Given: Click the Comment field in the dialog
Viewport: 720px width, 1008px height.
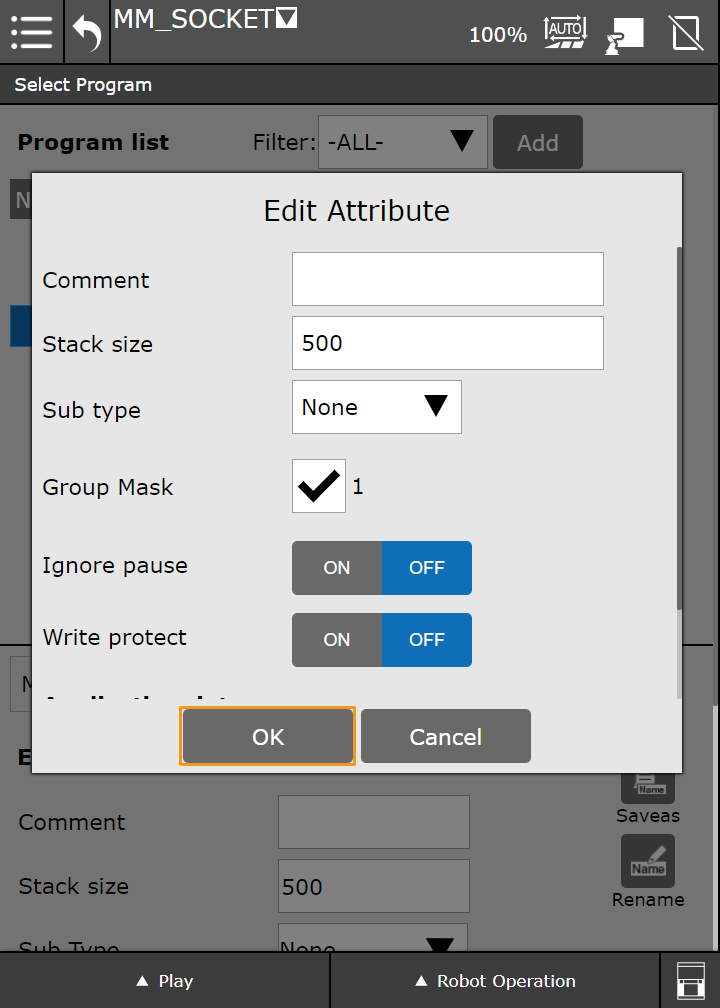Looking at the screenshot, I should click(x=447, y=279).
